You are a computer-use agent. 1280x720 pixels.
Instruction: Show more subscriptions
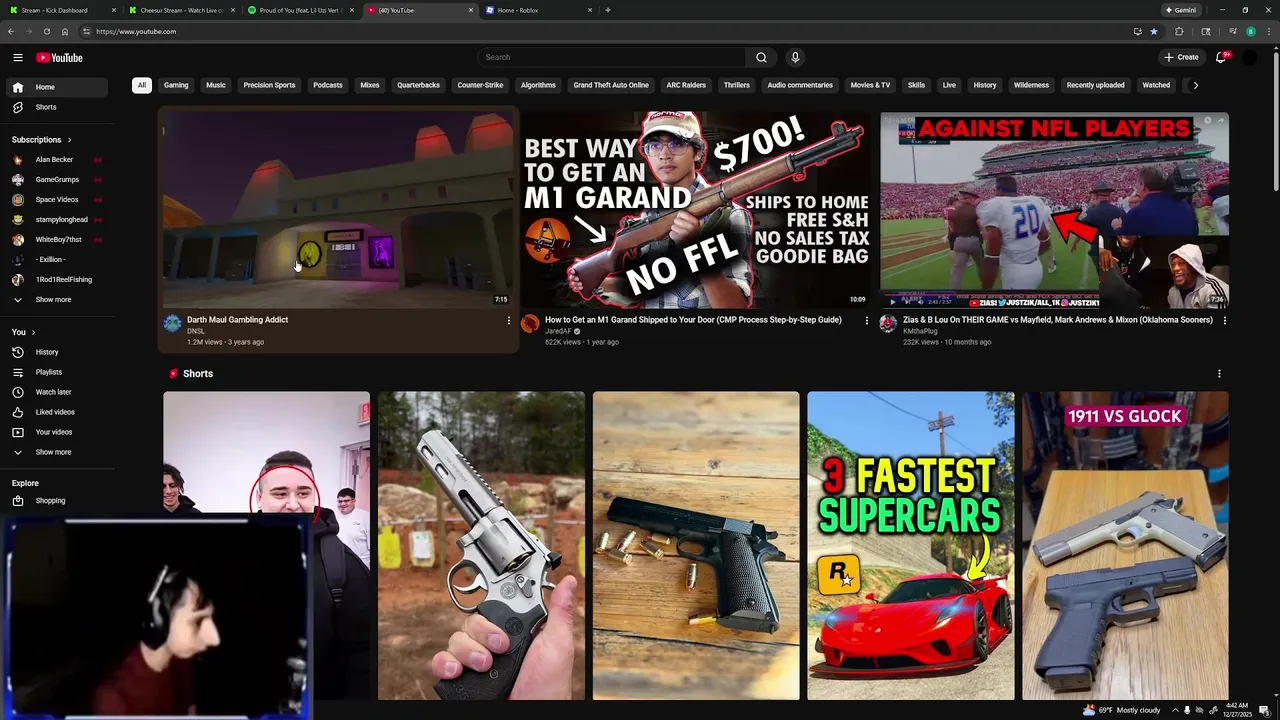[57, 300]
